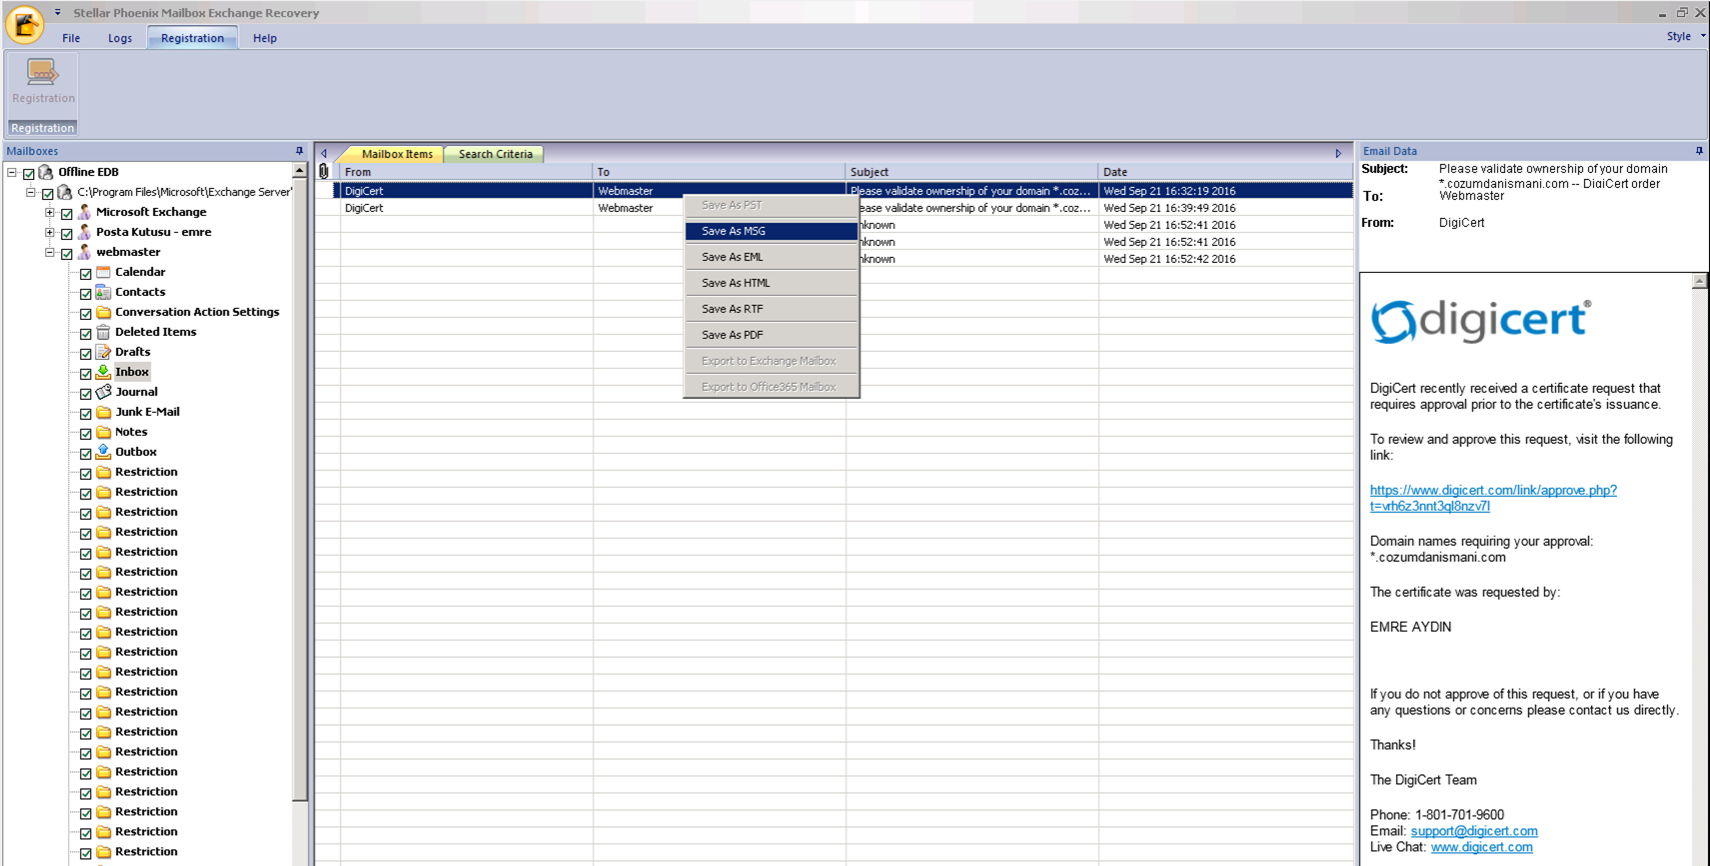
Task: Click the Deleted Items trash icon
Action: (x=103, y=332)
